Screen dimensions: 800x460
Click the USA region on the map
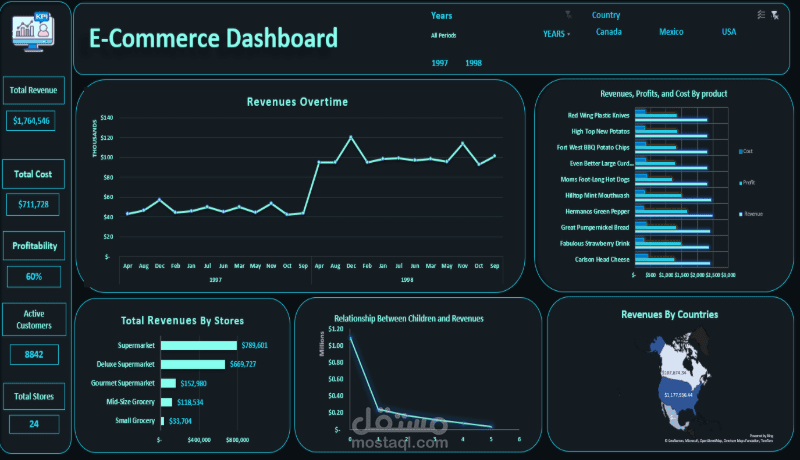coord(678,395)
